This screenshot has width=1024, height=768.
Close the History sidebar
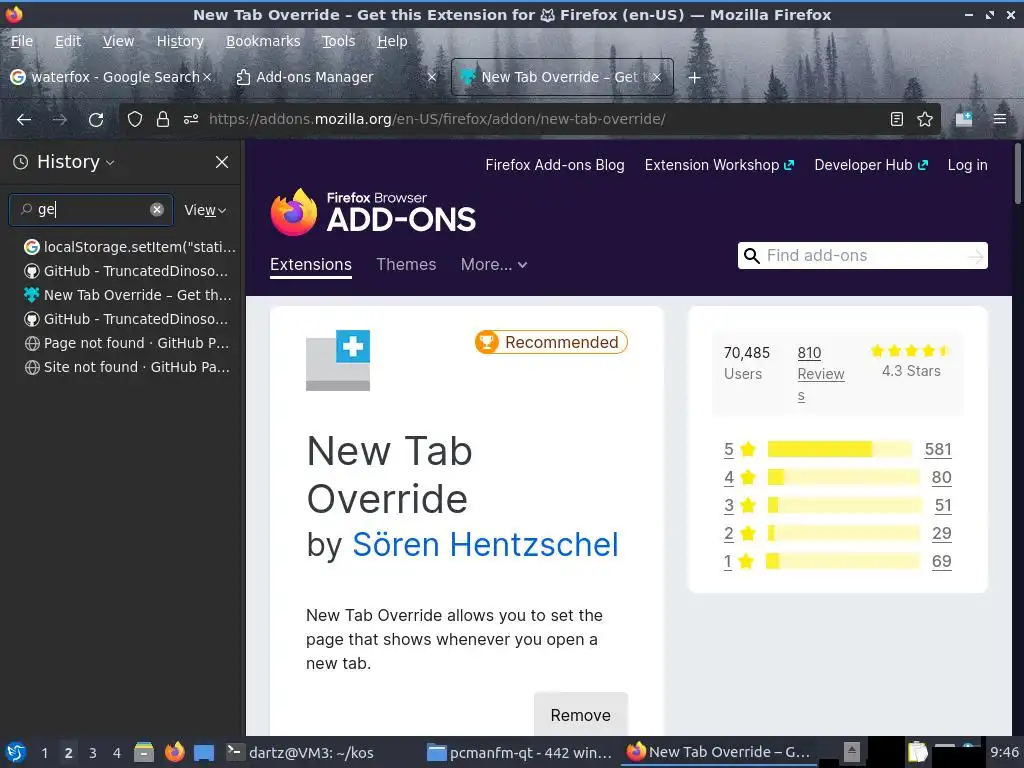click(x=222, y=162)
